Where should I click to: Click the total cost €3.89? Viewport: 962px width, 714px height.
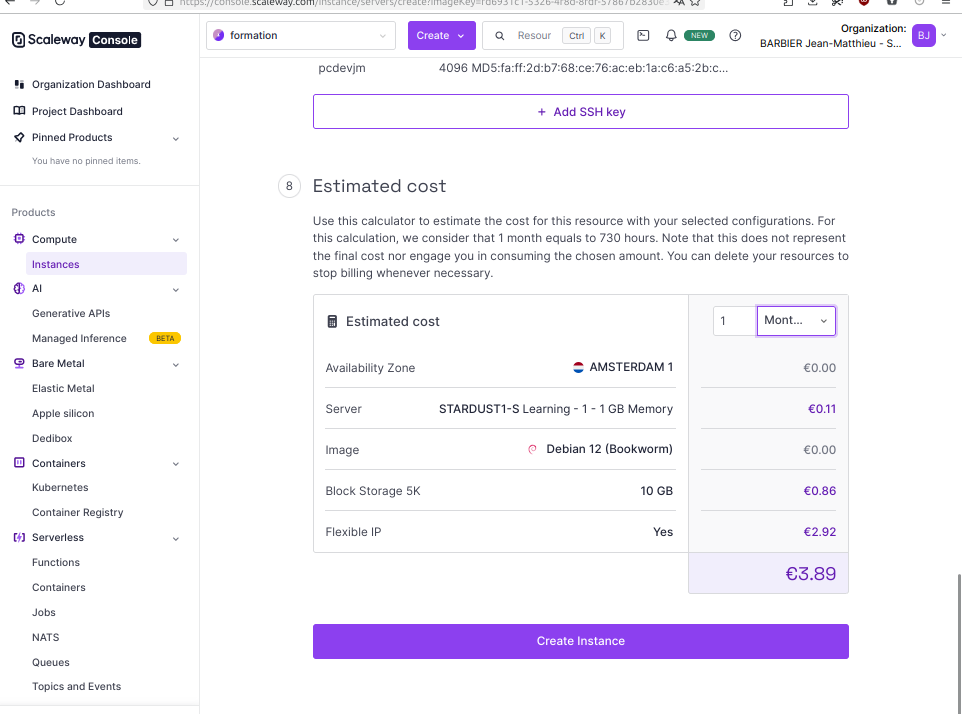[x=810, y=574]
